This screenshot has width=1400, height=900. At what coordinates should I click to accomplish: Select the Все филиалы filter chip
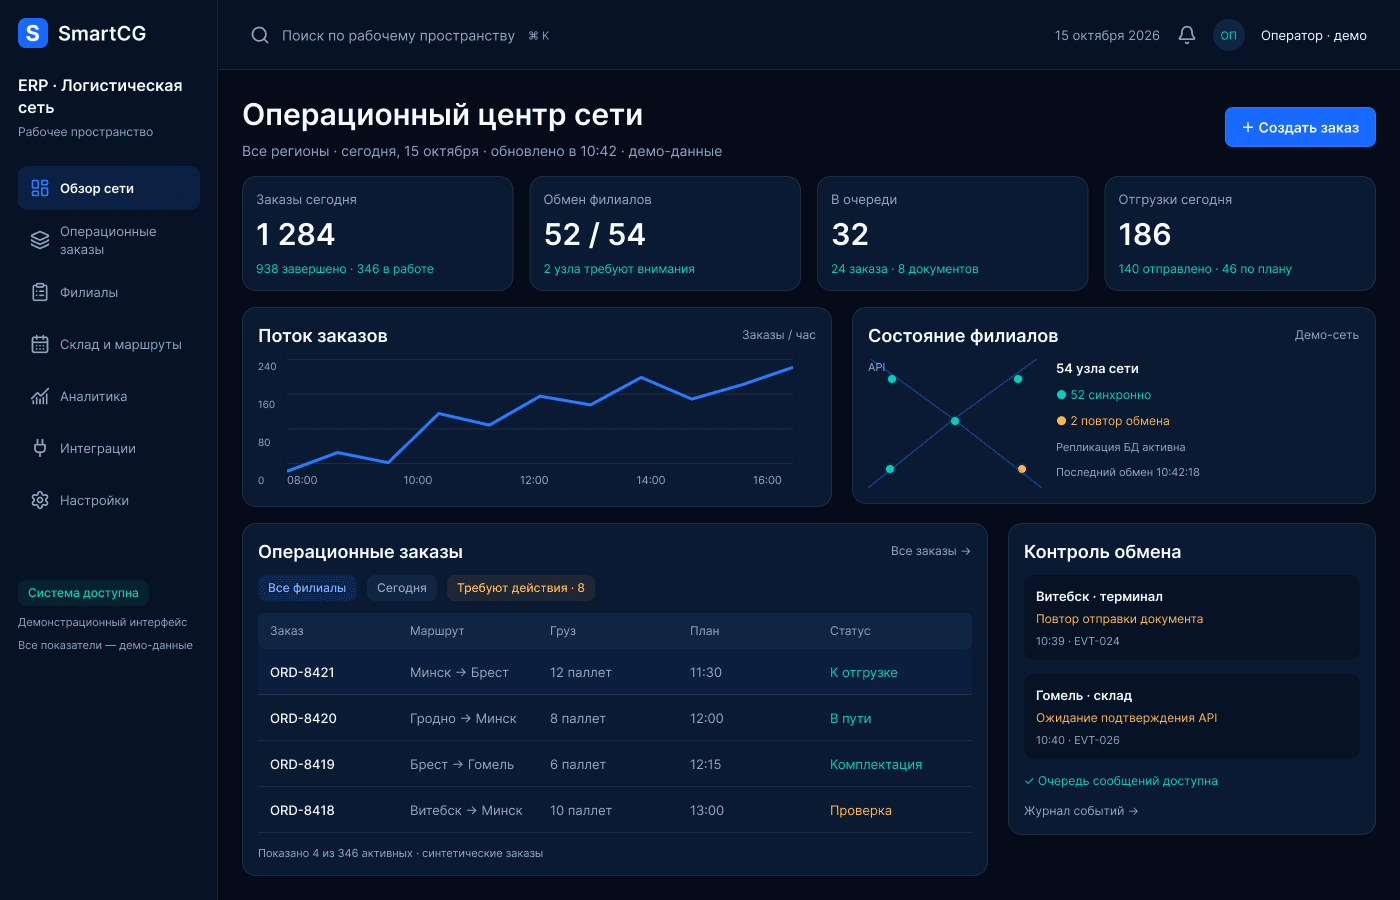point(307,588)
